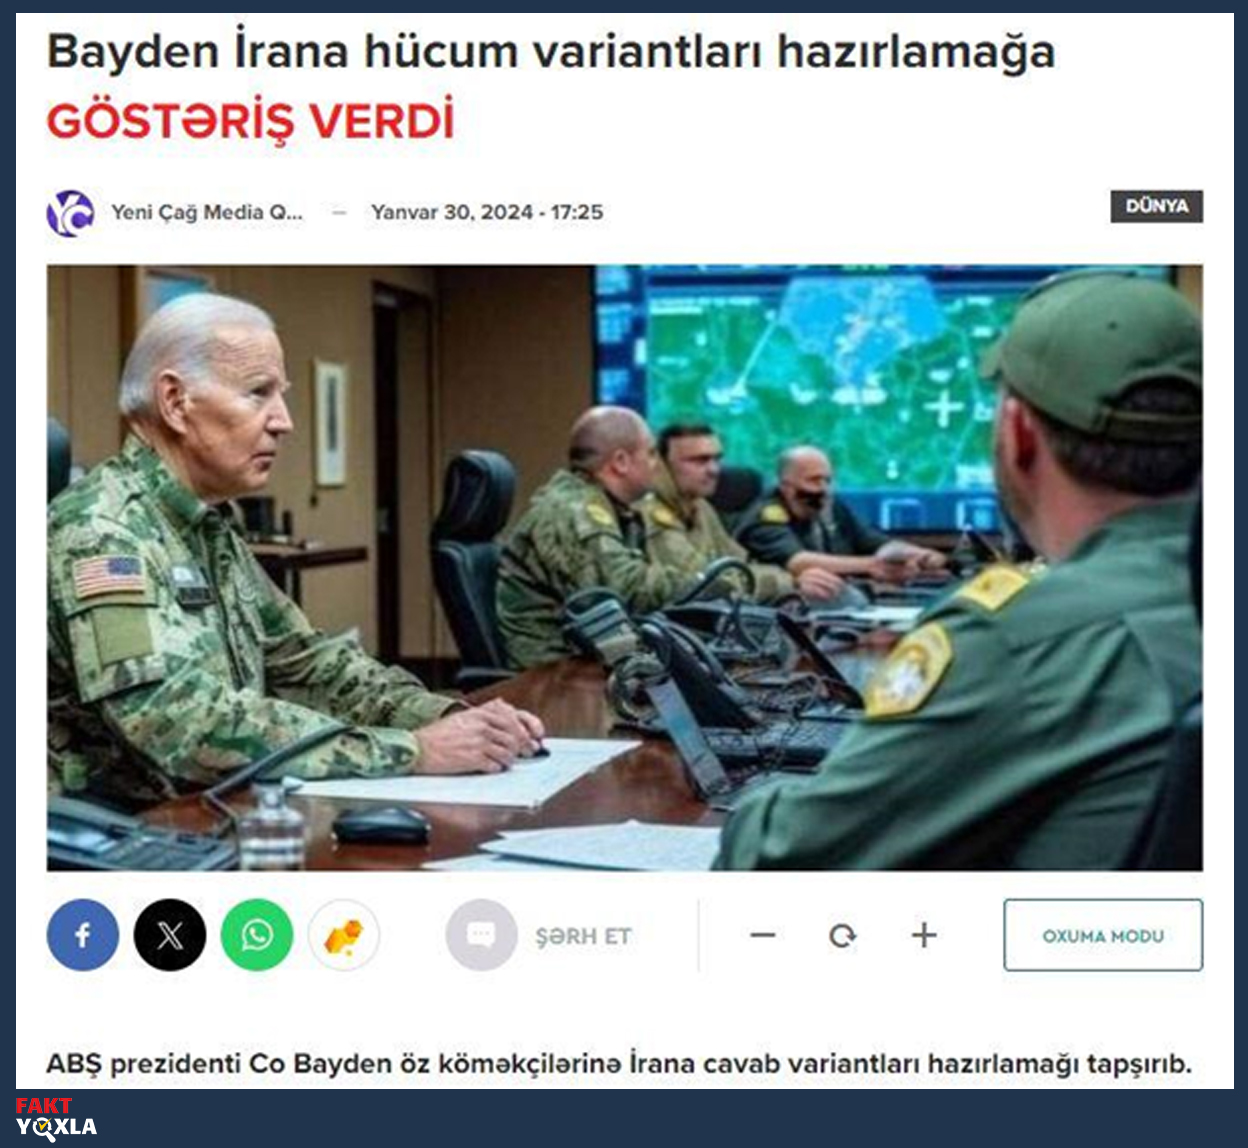Click the Yanvar 30, 2024 date stamp
Viewport: 1248px width, 1148px height.
[487, 212]
